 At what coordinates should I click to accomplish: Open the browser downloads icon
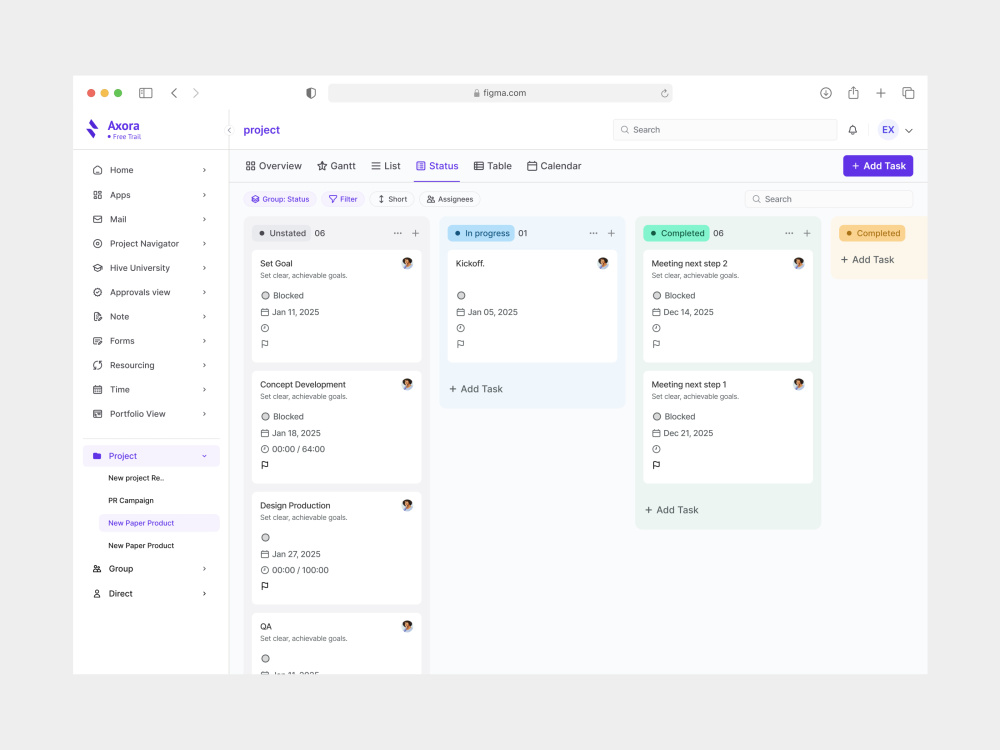(x=826, y=93)
